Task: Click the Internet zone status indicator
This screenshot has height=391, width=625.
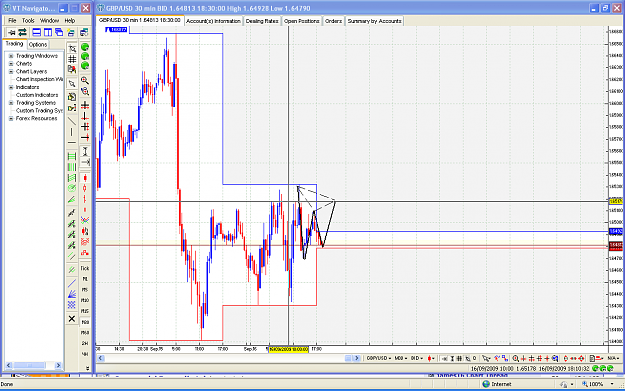Action: click(497, 384)
